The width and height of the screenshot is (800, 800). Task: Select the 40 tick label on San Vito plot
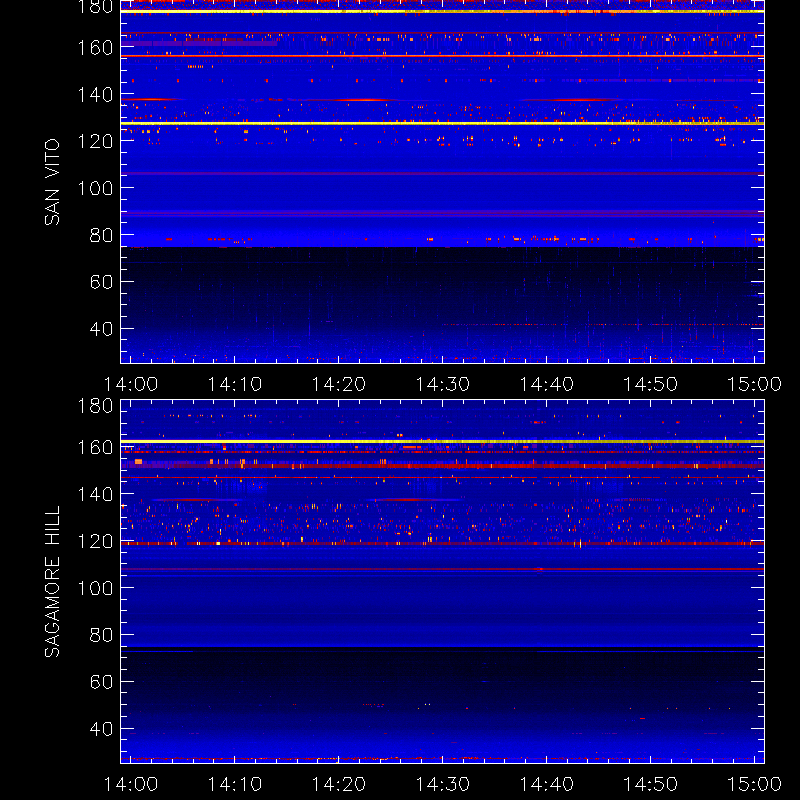pyautogui.click(x=101, y=329)
